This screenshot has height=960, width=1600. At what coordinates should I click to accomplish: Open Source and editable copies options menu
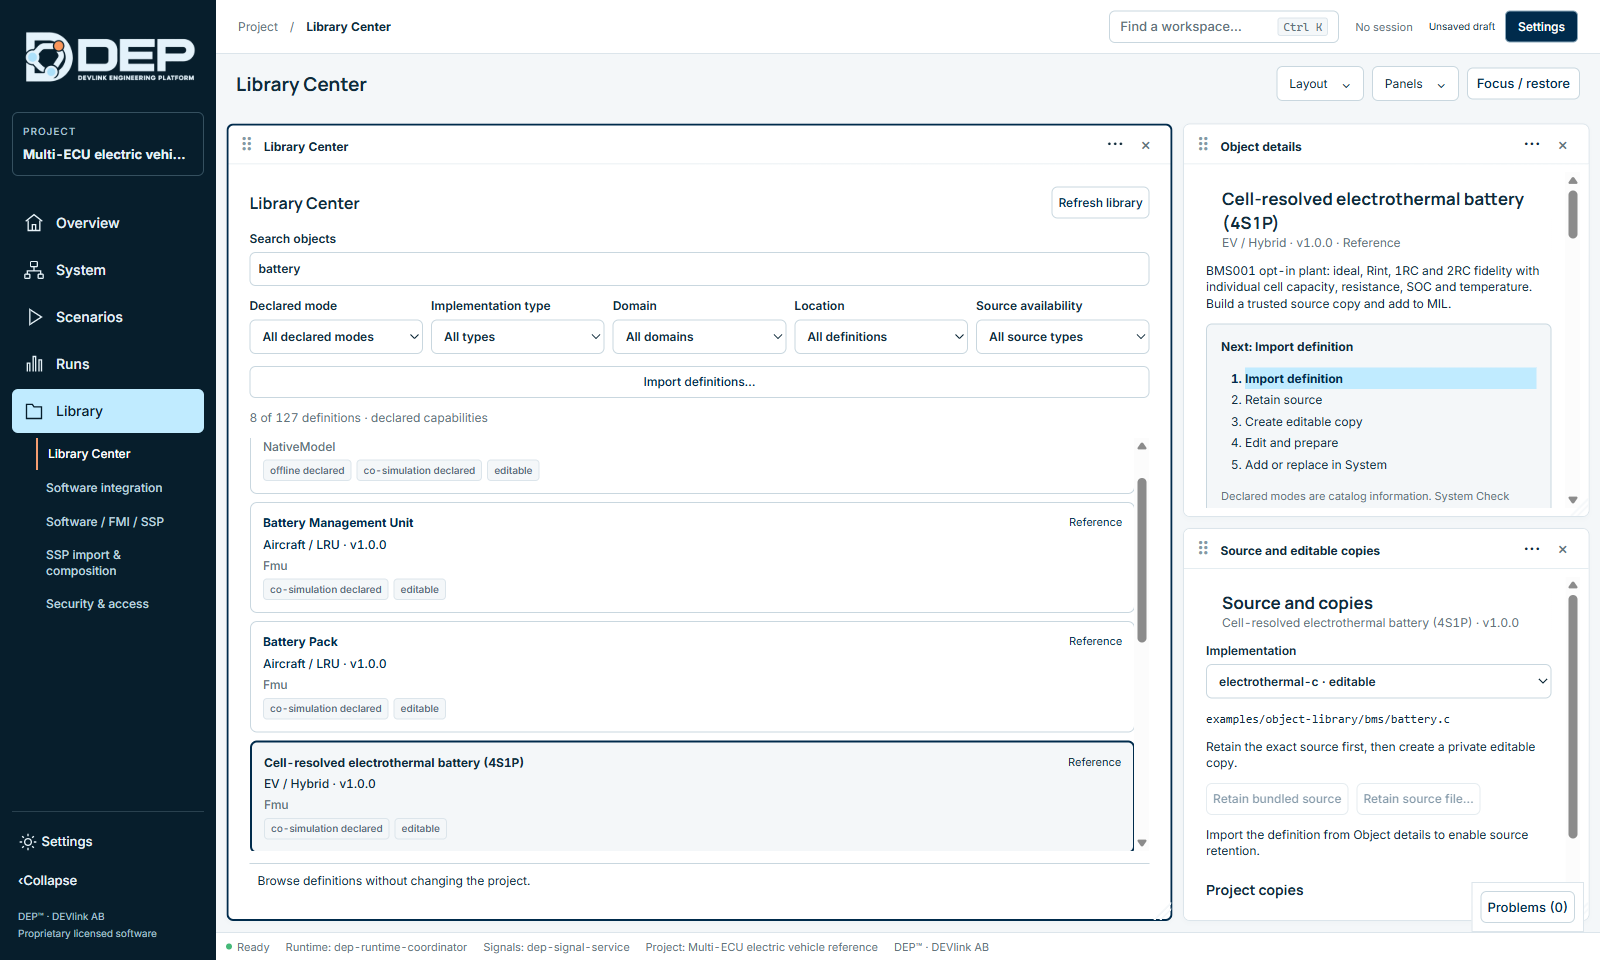coord(1532,549)
